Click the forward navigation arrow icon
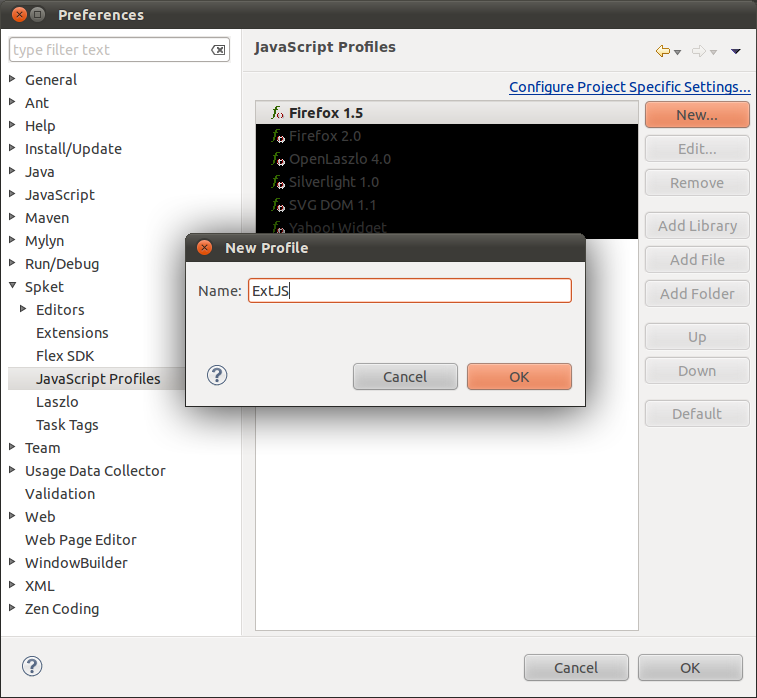Image resolution: width=757 pixels, height=698 pixels. click(699, 51)
